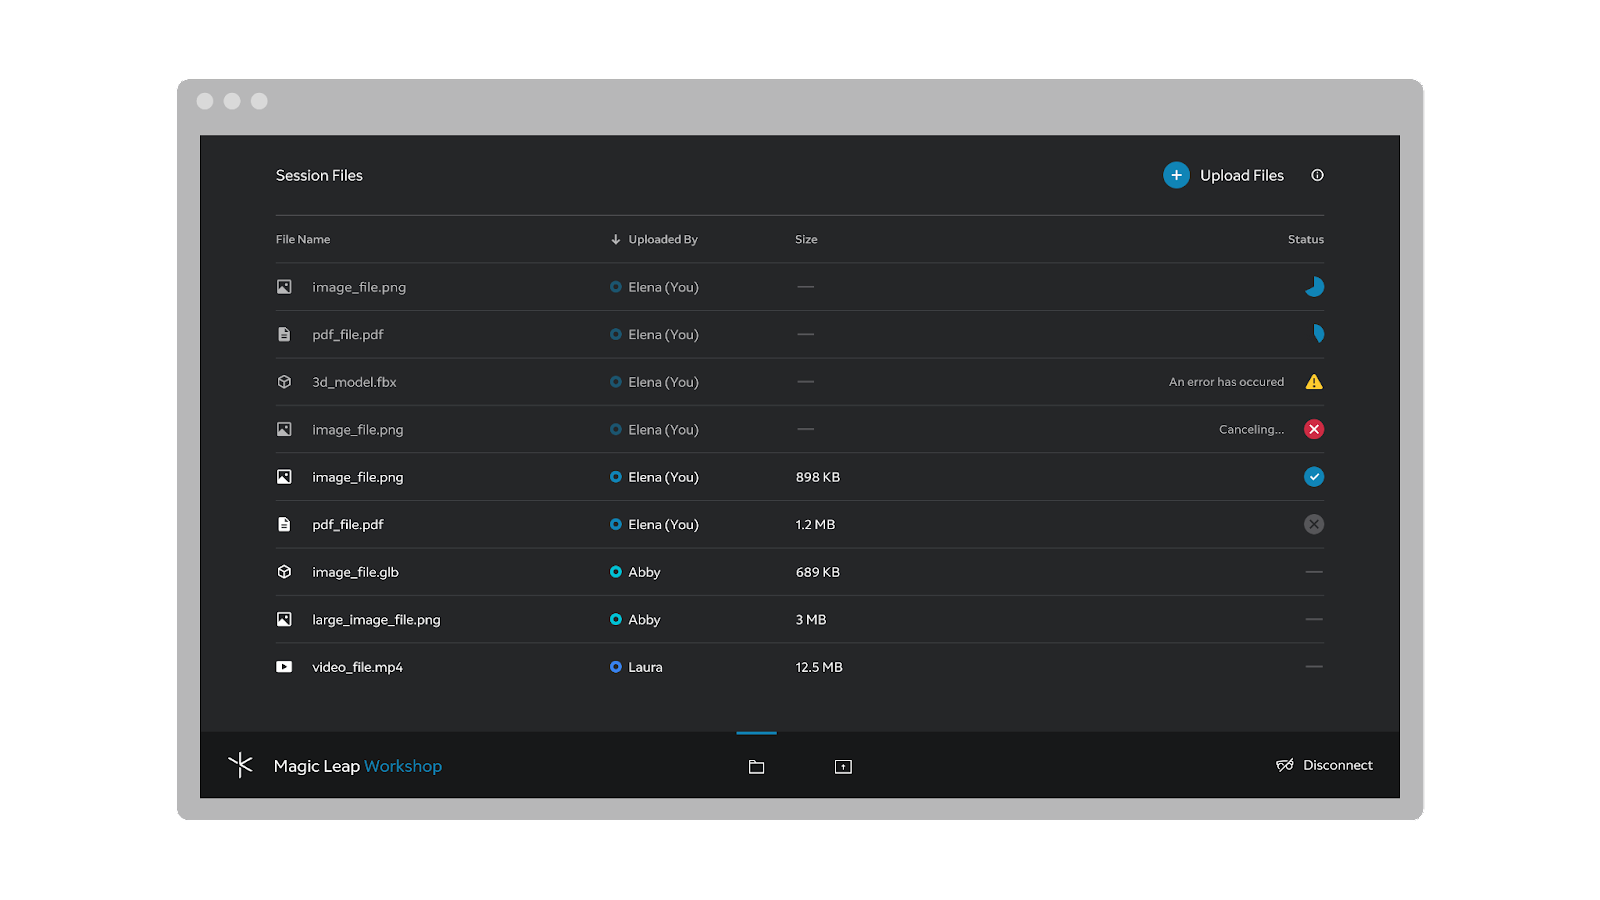Click Abby's online status dot
The height and width of the screenshot is (900, 1600).
click(x=615, y=571)
